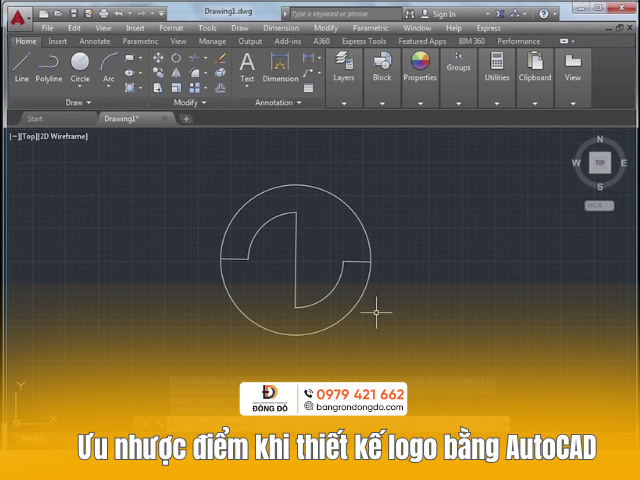640x480 pixels.
Task: Click the [Top] view control label
Action: 29,136
